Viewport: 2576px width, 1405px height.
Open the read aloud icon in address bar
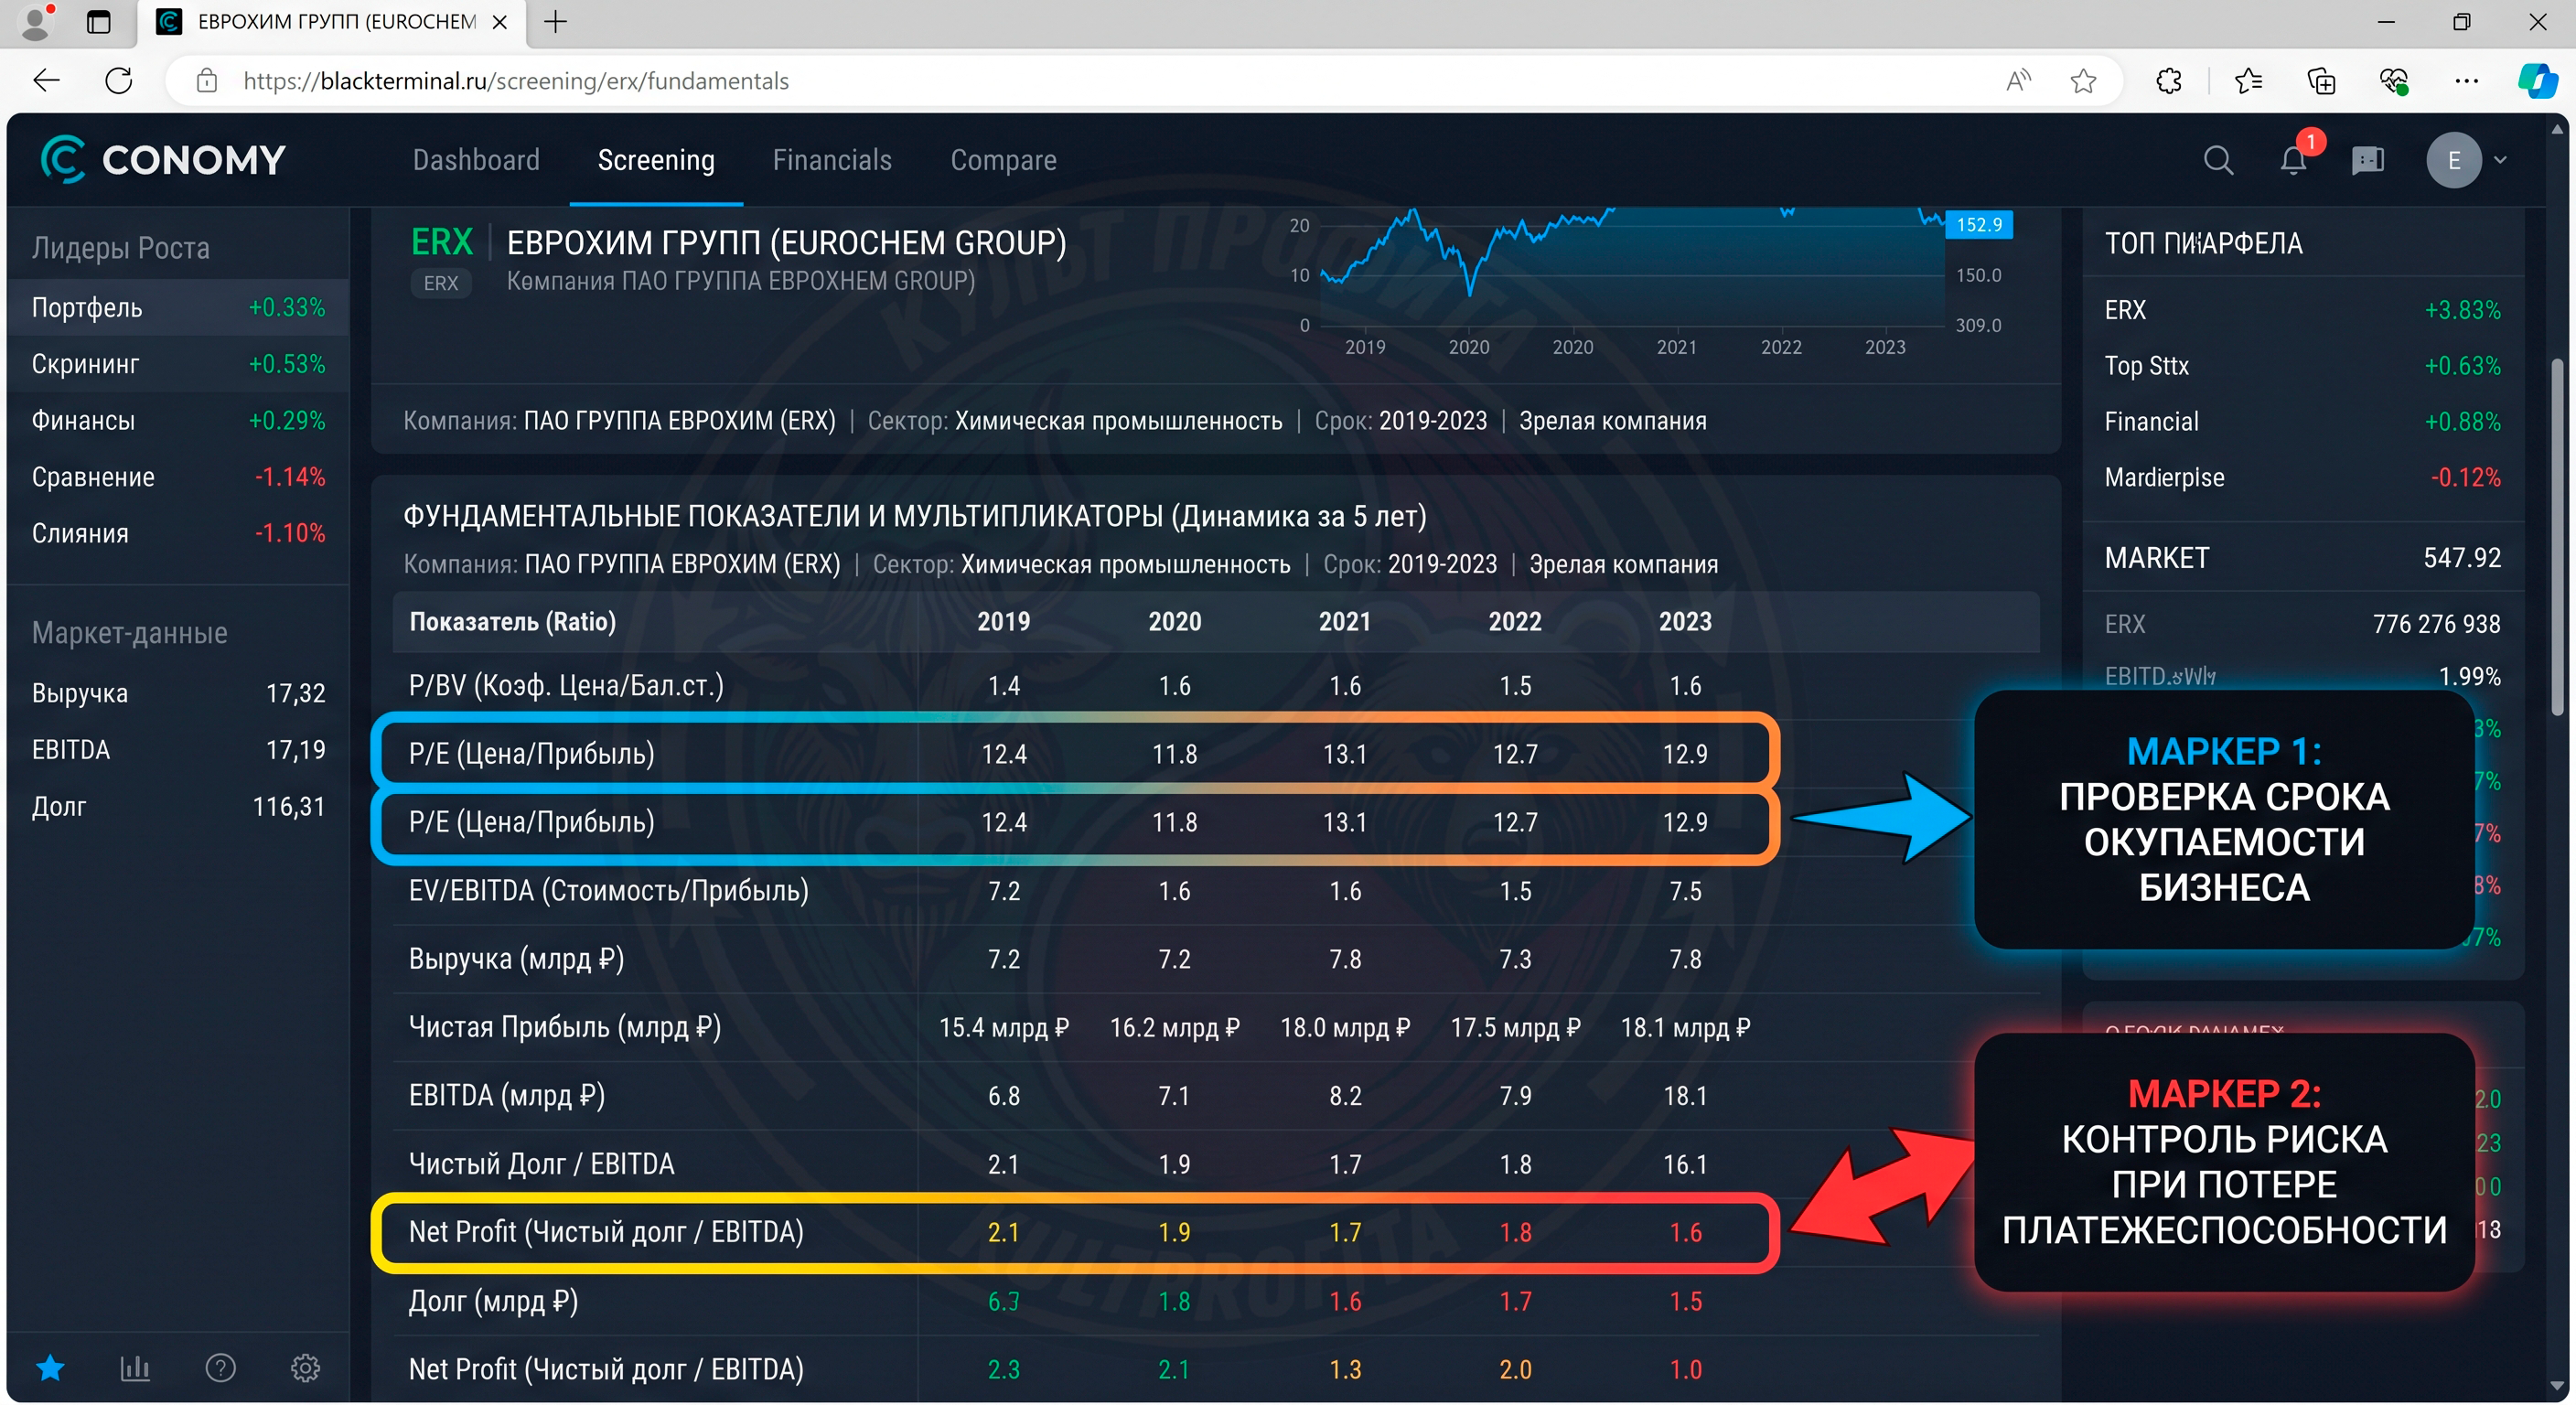2018,80
